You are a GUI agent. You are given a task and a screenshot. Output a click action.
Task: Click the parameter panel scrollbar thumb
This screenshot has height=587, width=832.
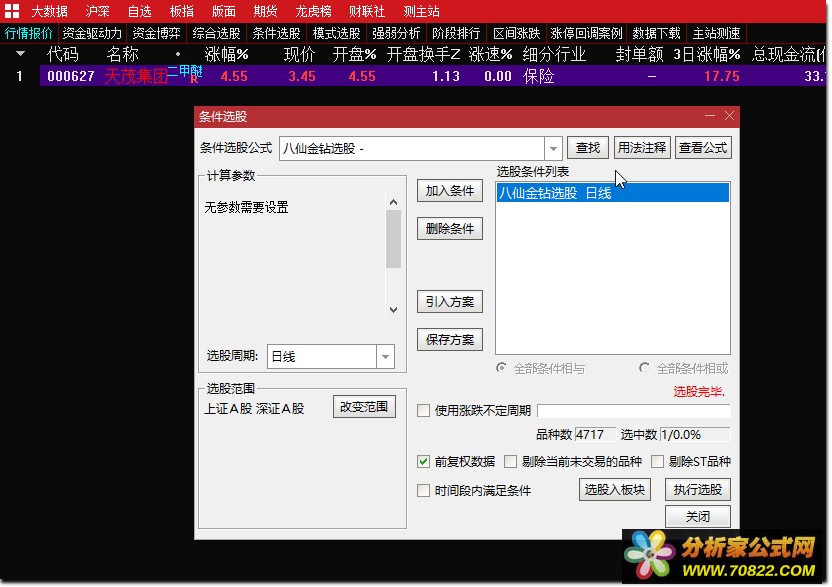(393, 239)
